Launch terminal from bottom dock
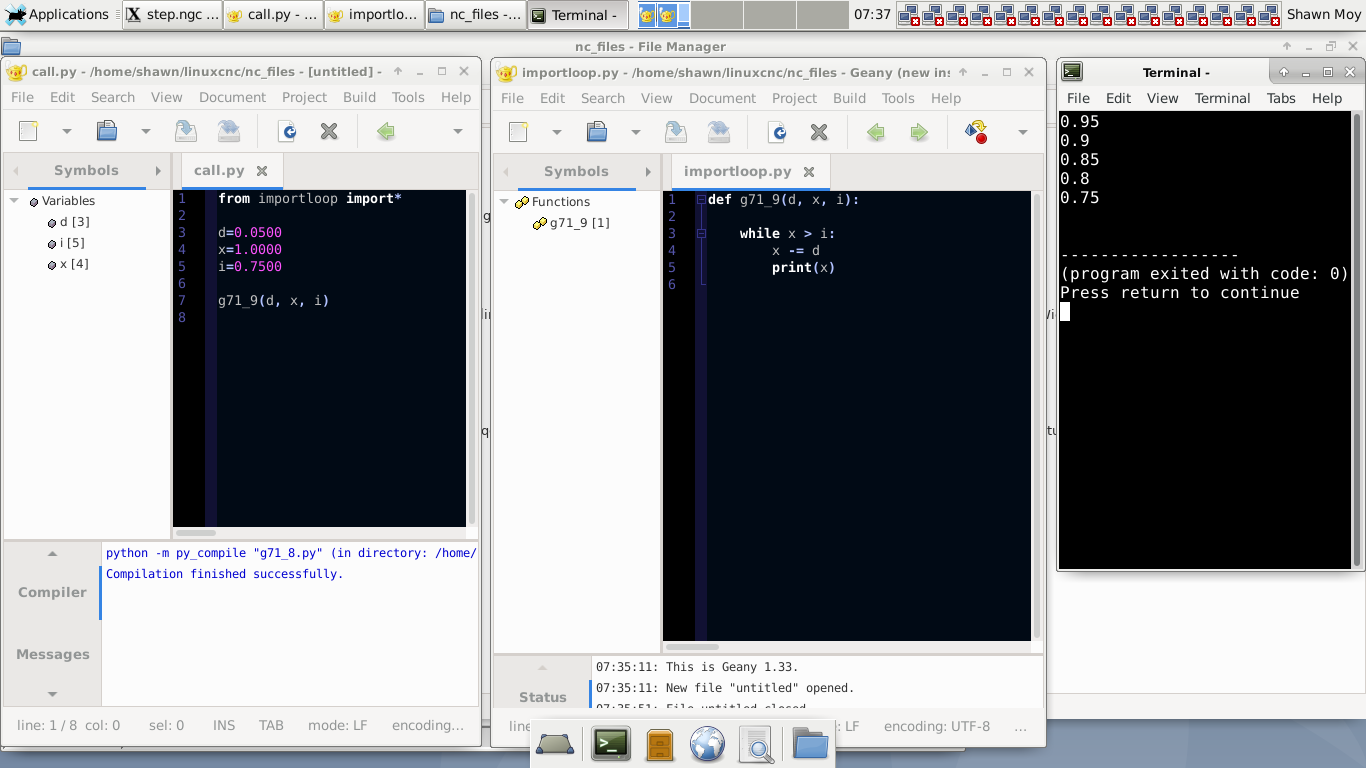 coord(611,744)
